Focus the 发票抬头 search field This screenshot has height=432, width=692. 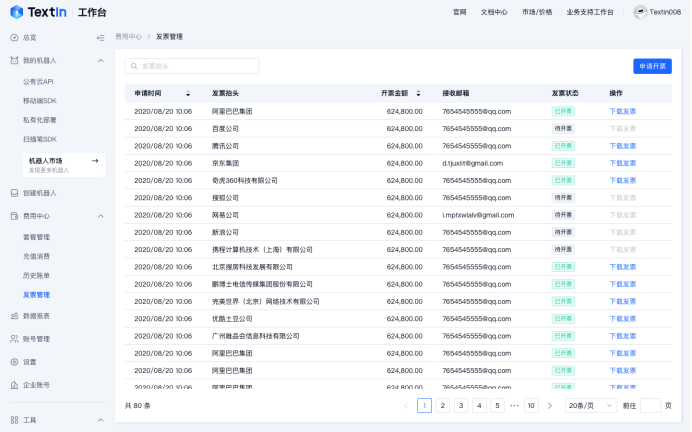(x=192, y=66)
